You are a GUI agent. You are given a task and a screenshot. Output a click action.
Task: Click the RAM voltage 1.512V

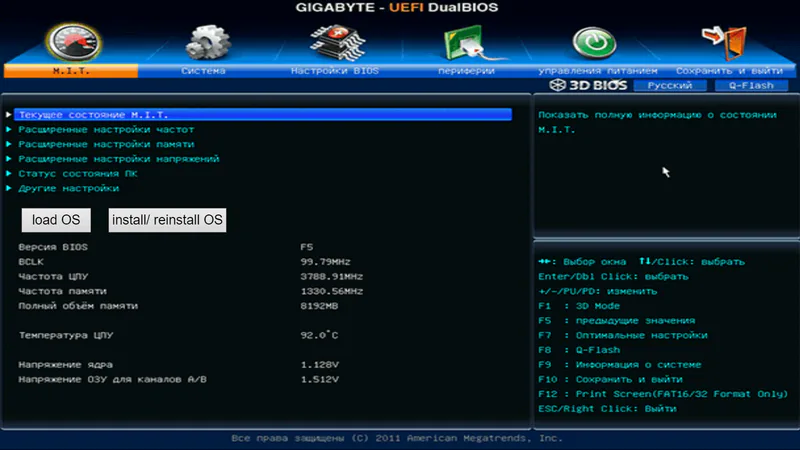pos(319,380)
